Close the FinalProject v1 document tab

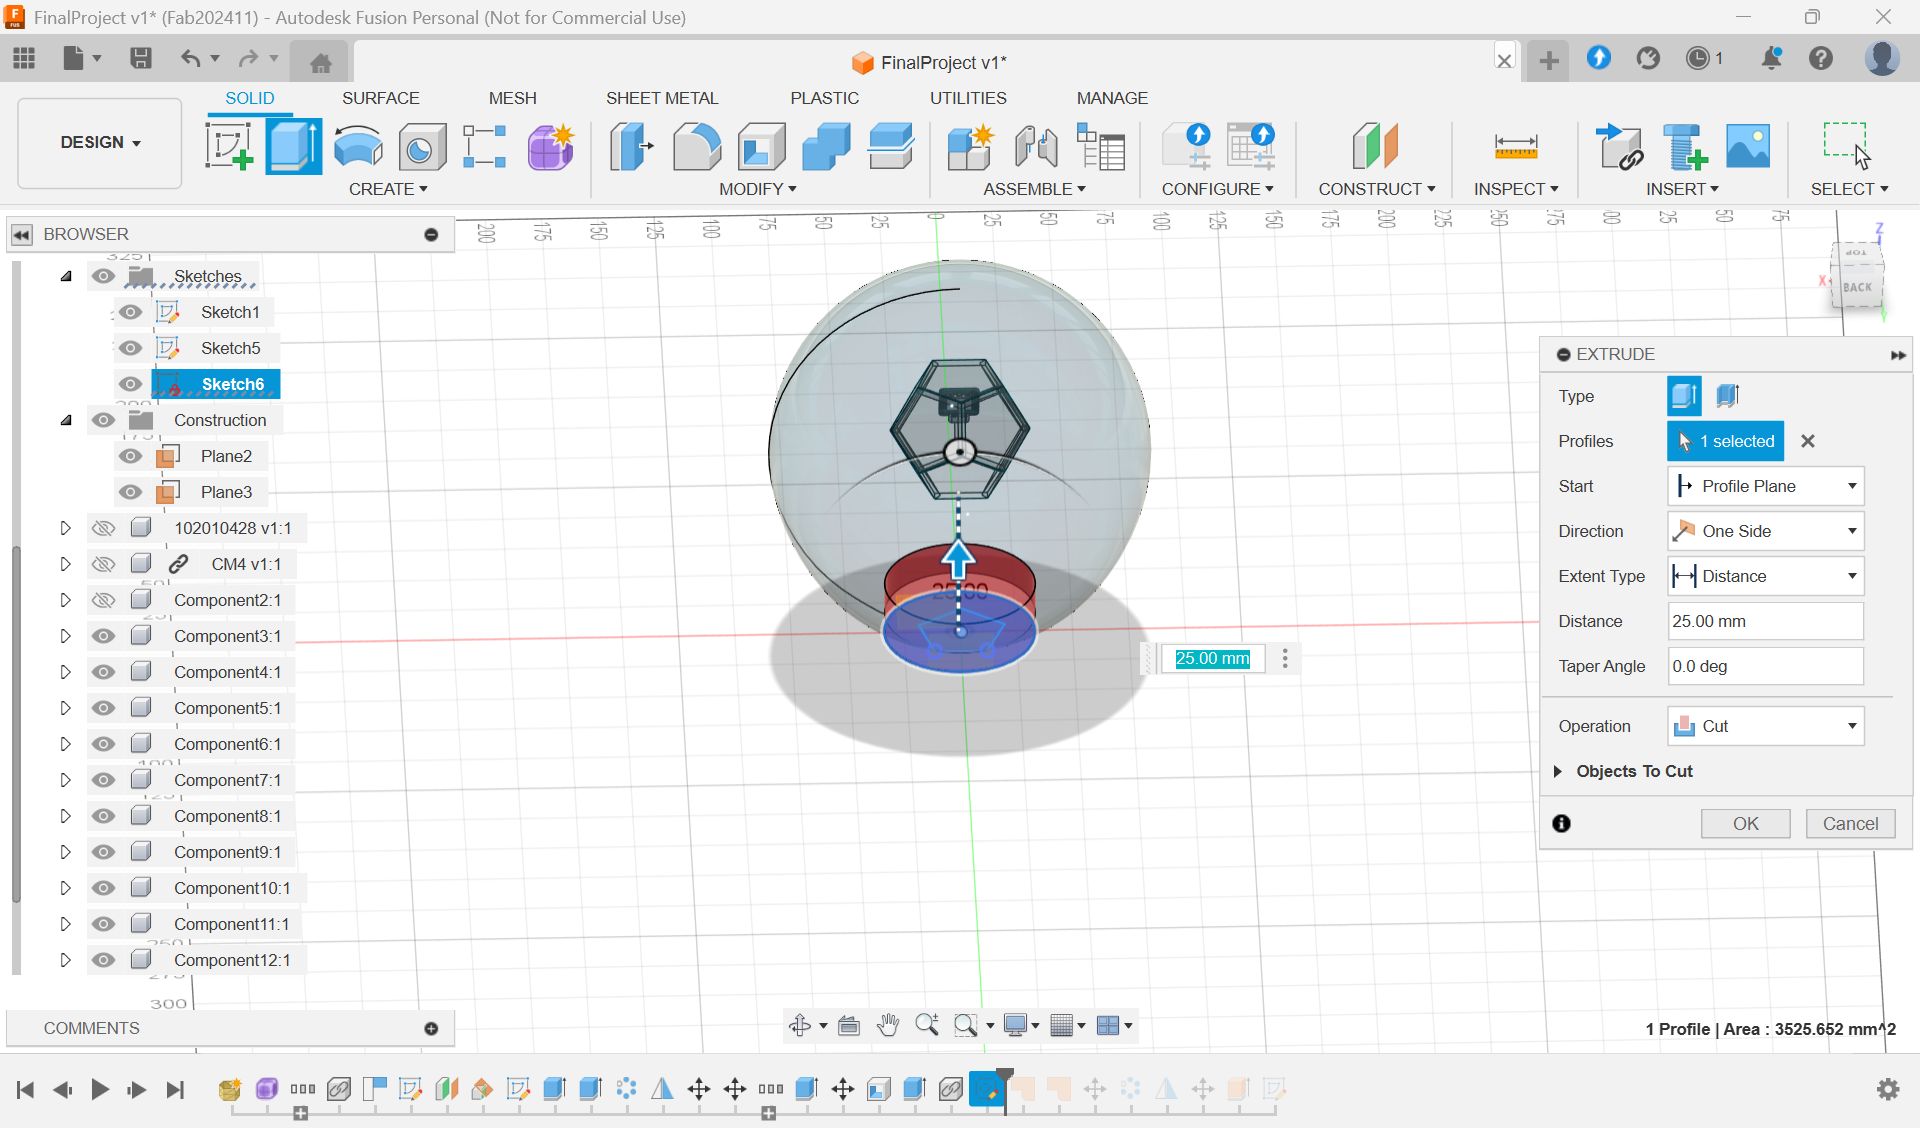pyautogui.click(x=1504, y=60)
